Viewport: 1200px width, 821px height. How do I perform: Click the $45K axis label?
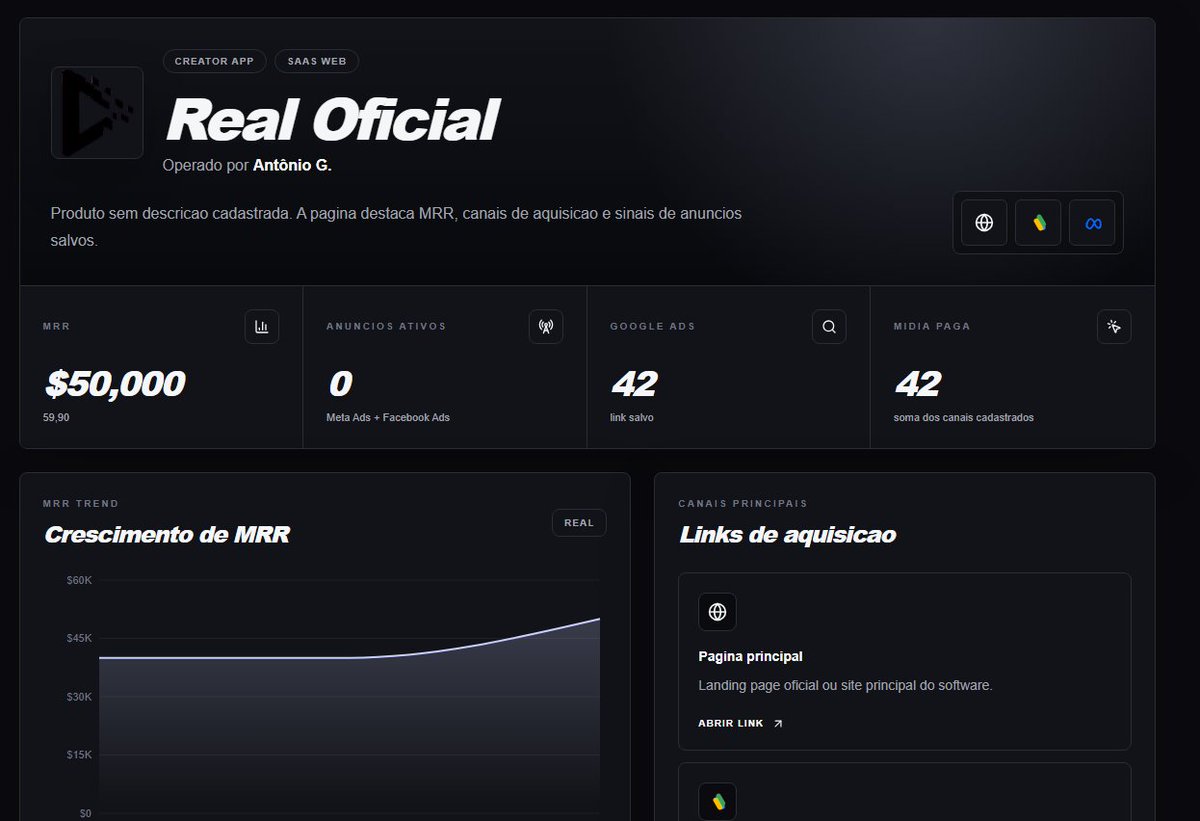pos(80,638)
